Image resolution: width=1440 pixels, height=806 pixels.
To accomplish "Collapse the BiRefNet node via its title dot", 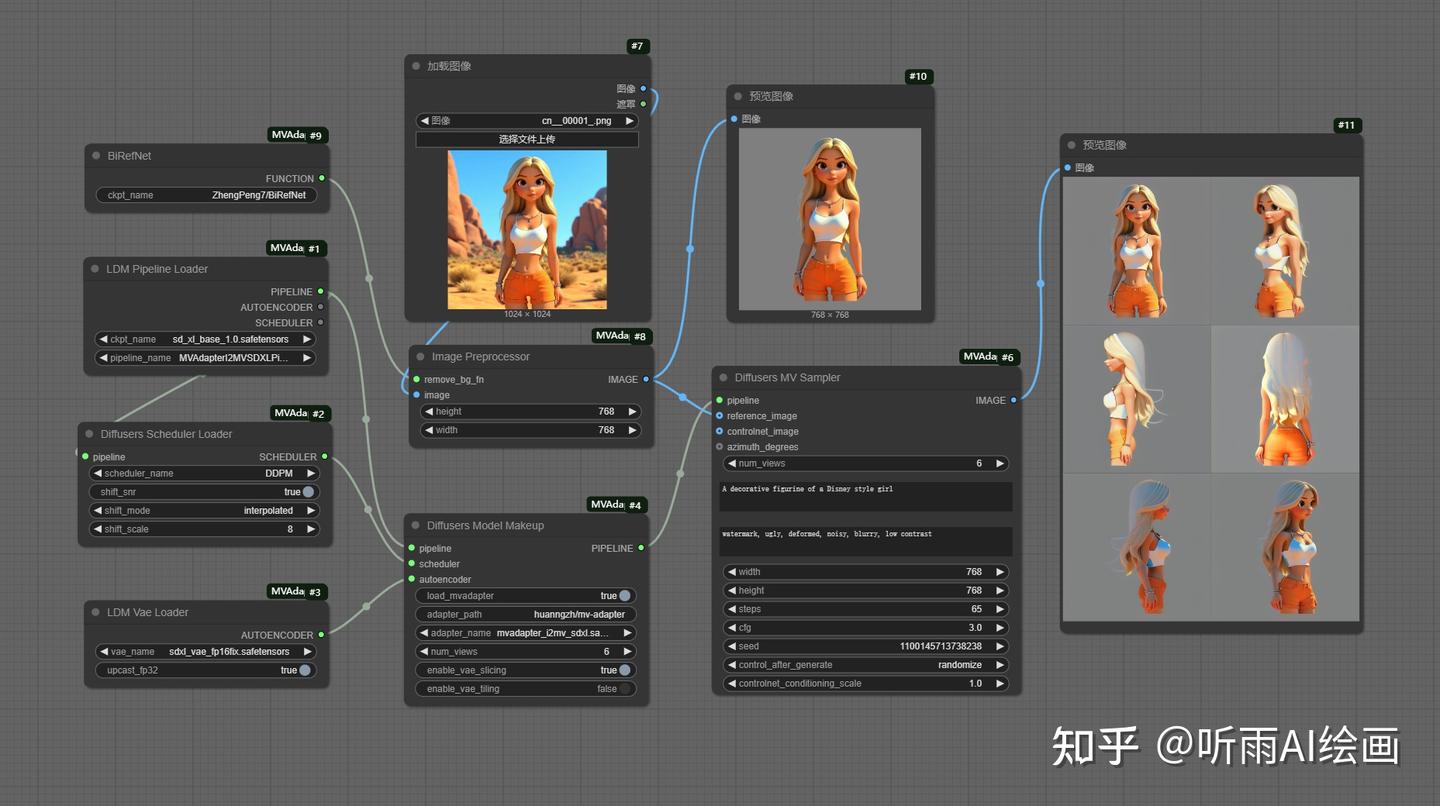I will (x=95, y=156).
